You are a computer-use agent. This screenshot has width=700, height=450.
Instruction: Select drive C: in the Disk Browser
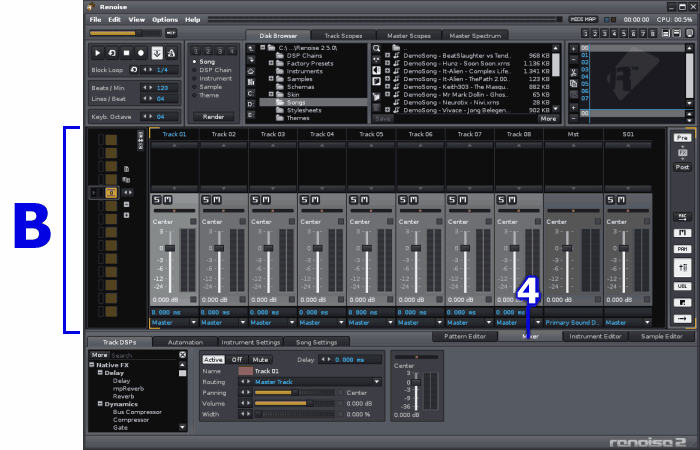click(x=251, y=93)
